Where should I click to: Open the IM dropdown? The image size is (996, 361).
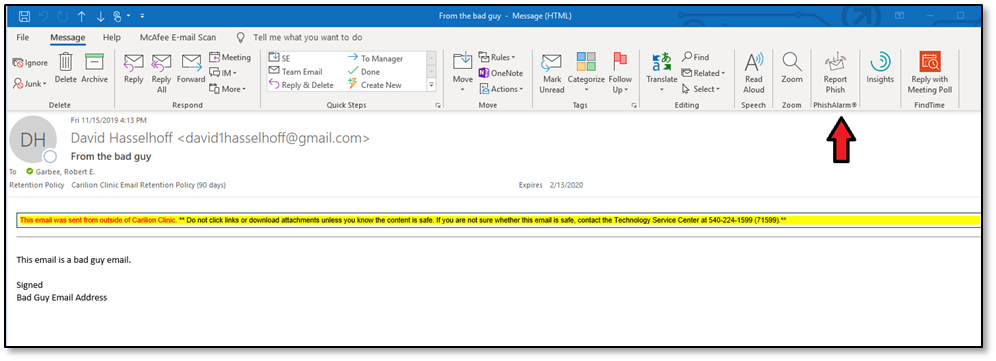click(223, 73)
